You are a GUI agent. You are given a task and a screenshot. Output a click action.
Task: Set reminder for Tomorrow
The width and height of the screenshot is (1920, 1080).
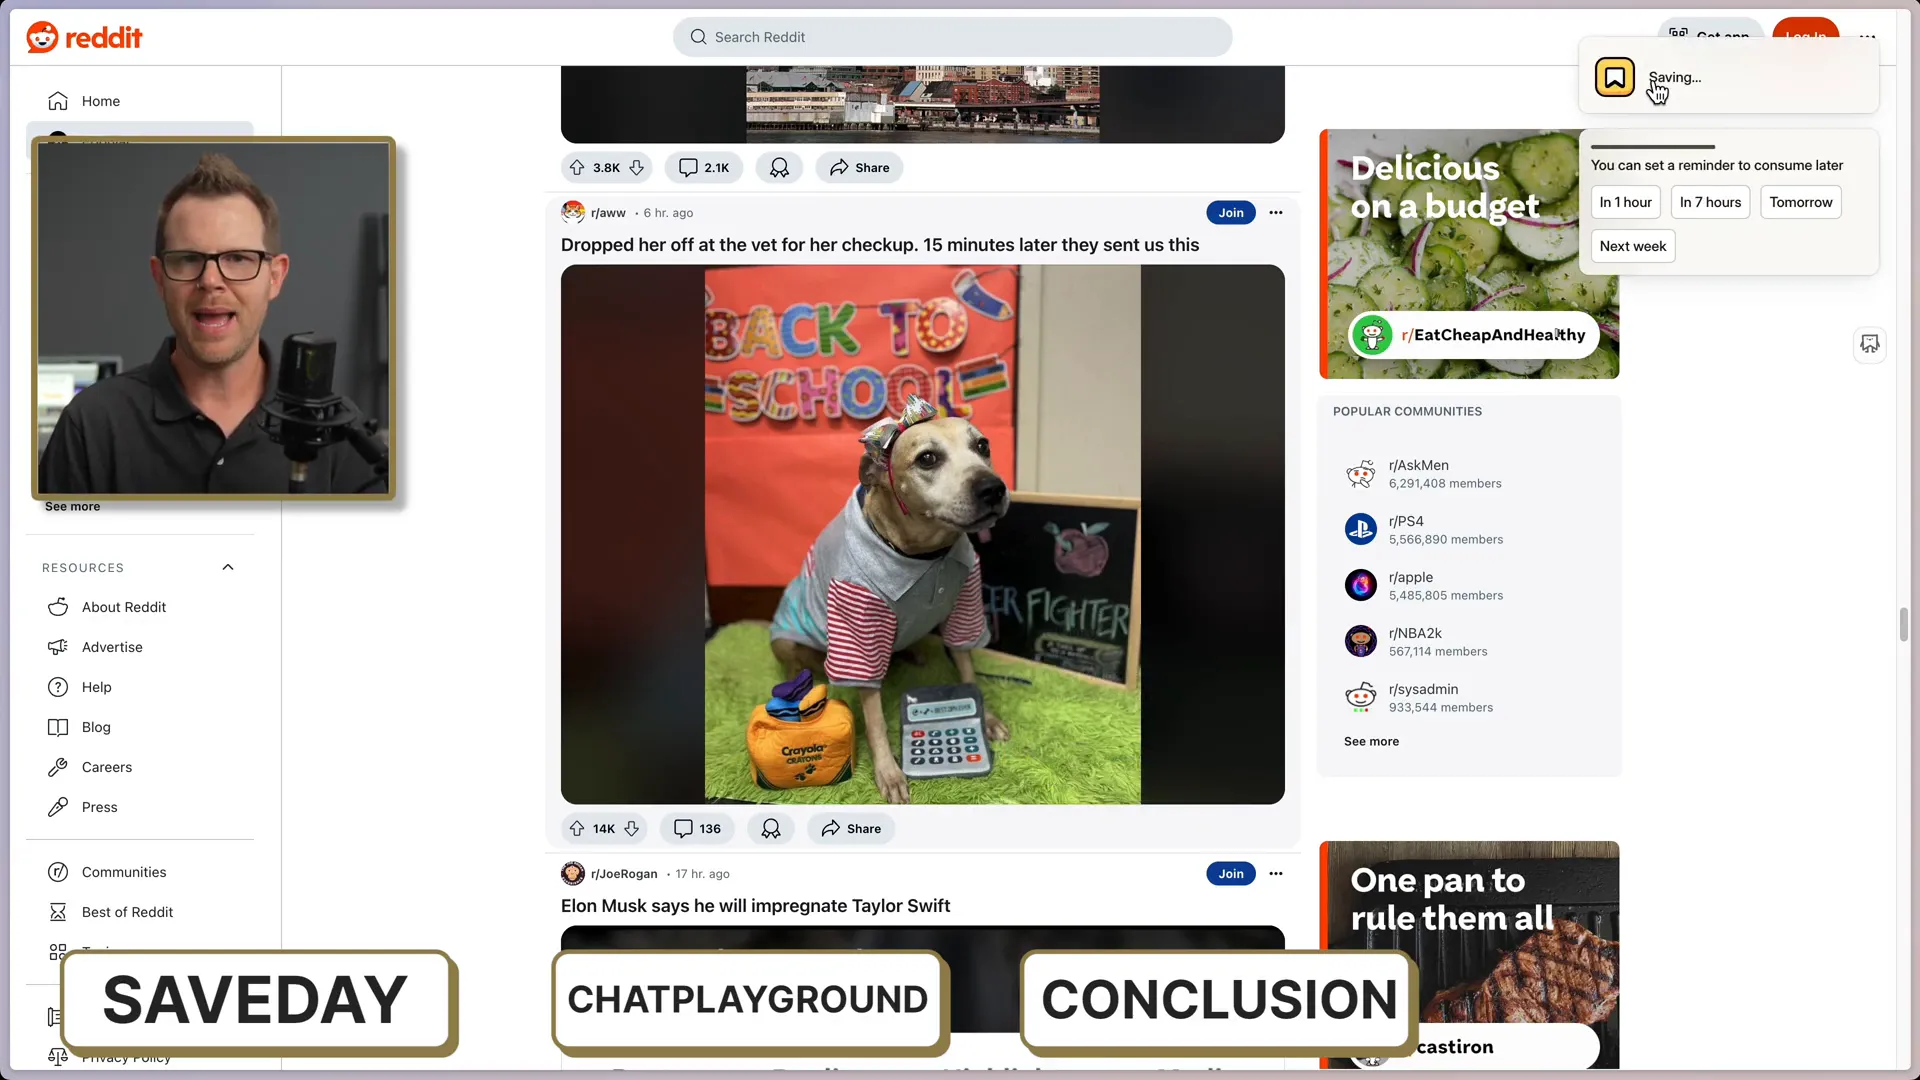click(x=1800, y=202)
